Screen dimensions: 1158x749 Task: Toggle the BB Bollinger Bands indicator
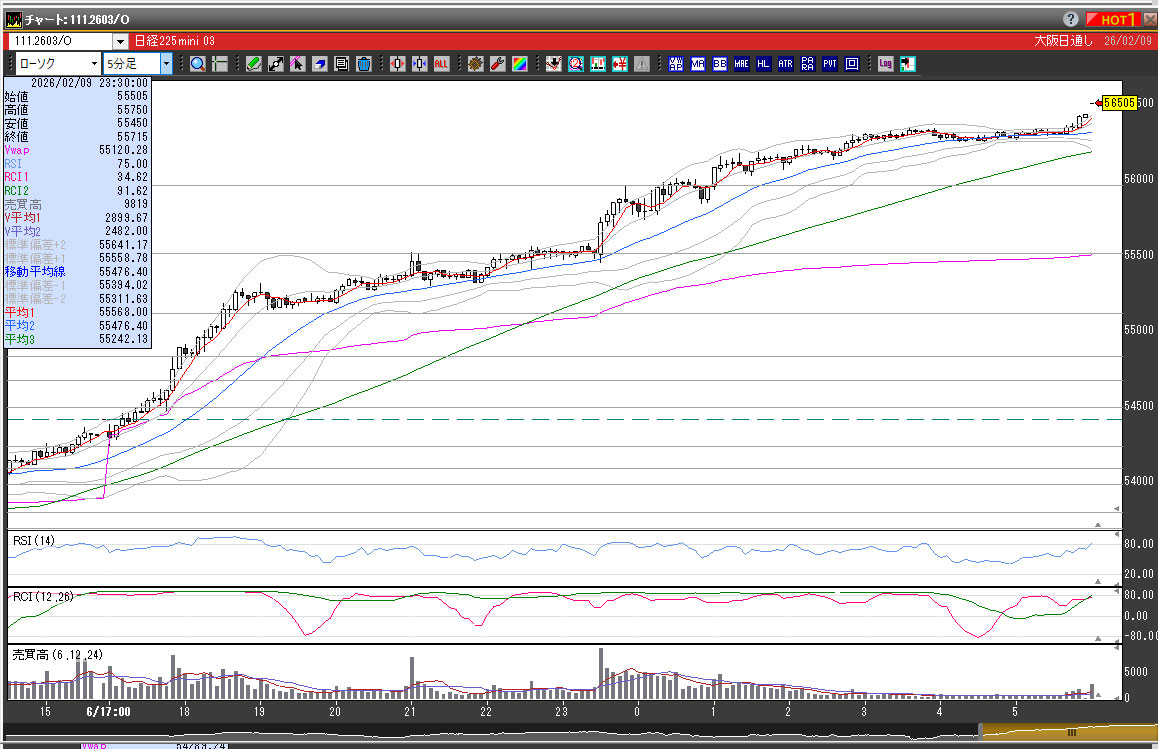tap(719, 64)
